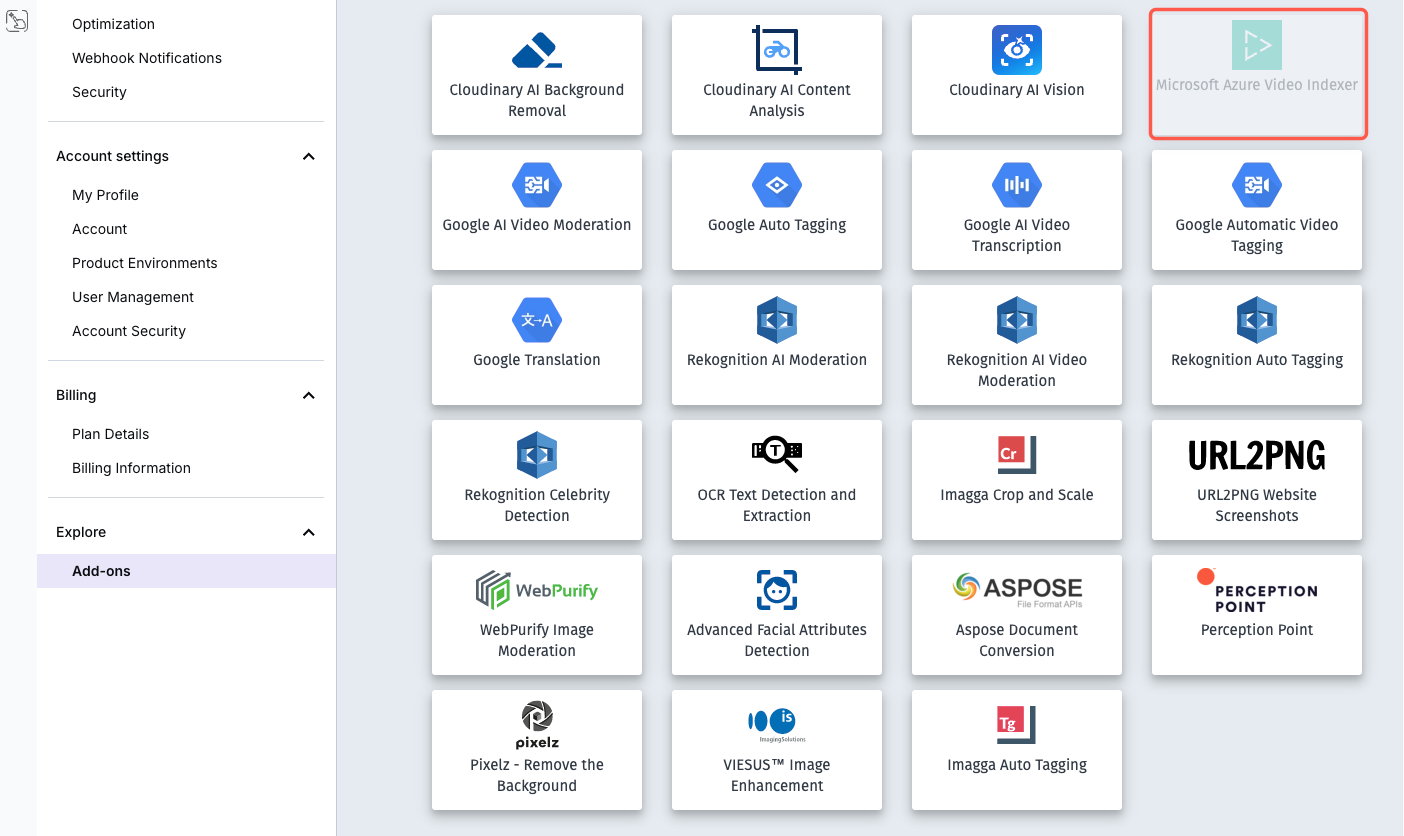Open Google Translation label
Viewport: 1404px width, 836px height.
537,360
